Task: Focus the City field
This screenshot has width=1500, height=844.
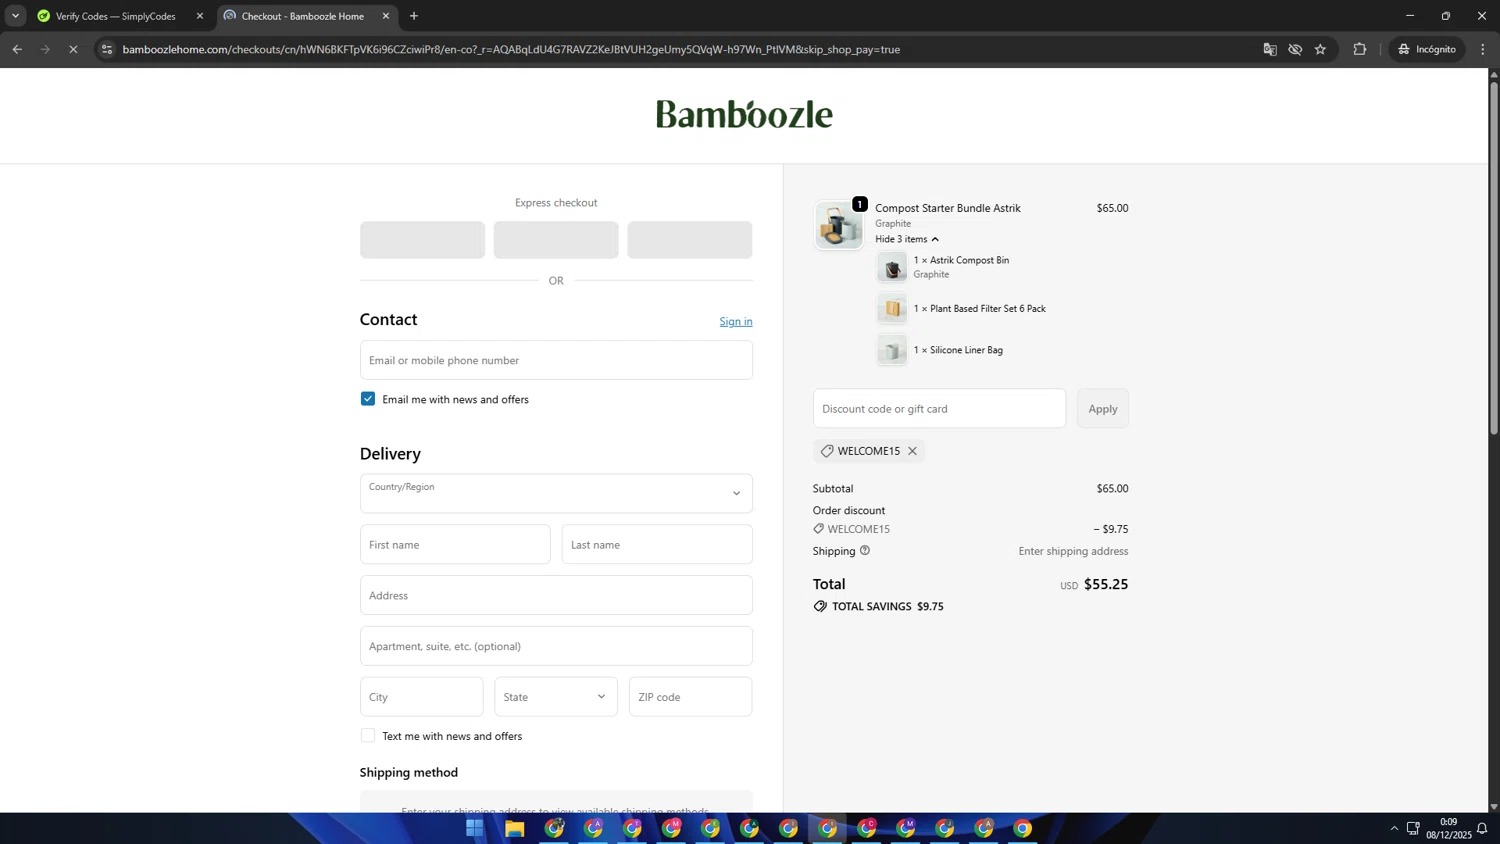Action: click(421, 697)
